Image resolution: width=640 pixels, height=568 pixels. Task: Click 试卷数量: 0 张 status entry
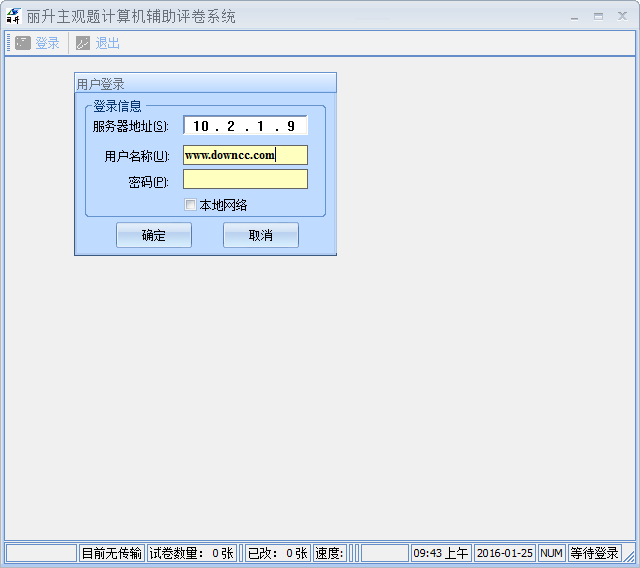(x=191, y=553)
